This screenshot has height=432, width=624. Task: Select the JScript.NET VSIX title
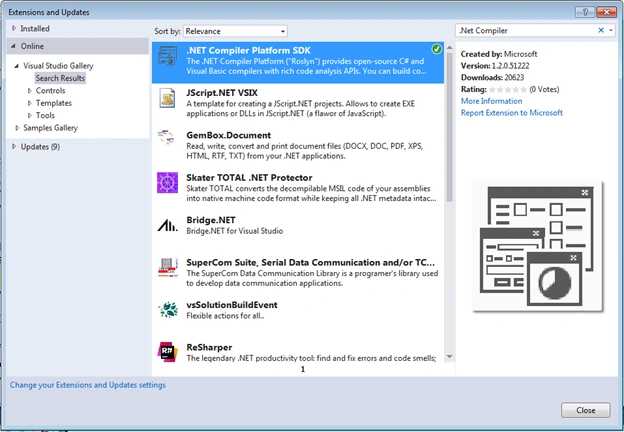tap(222, 93)
